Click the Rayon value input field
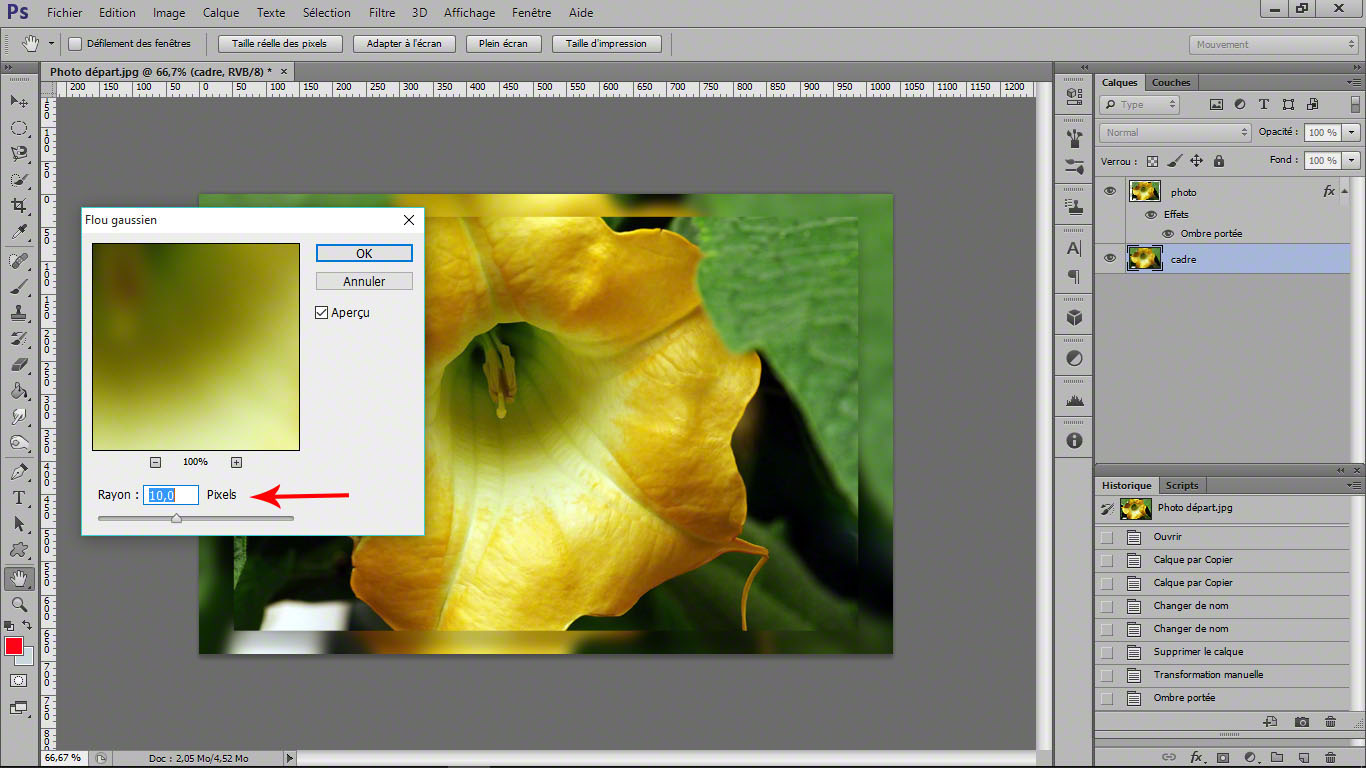The image size is (1366, 768). point(171,495)
